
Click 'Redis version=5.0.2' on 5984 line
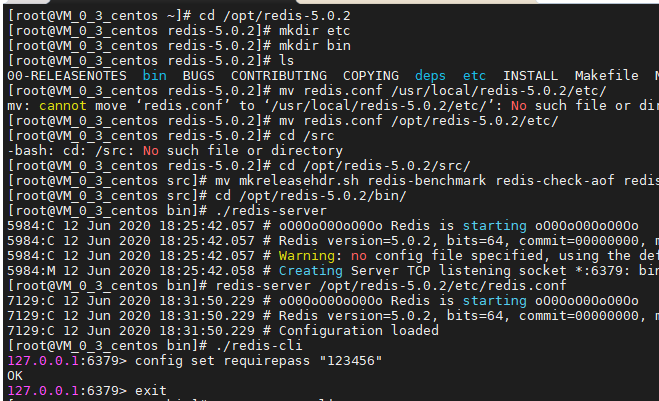(x=358, y=241)
